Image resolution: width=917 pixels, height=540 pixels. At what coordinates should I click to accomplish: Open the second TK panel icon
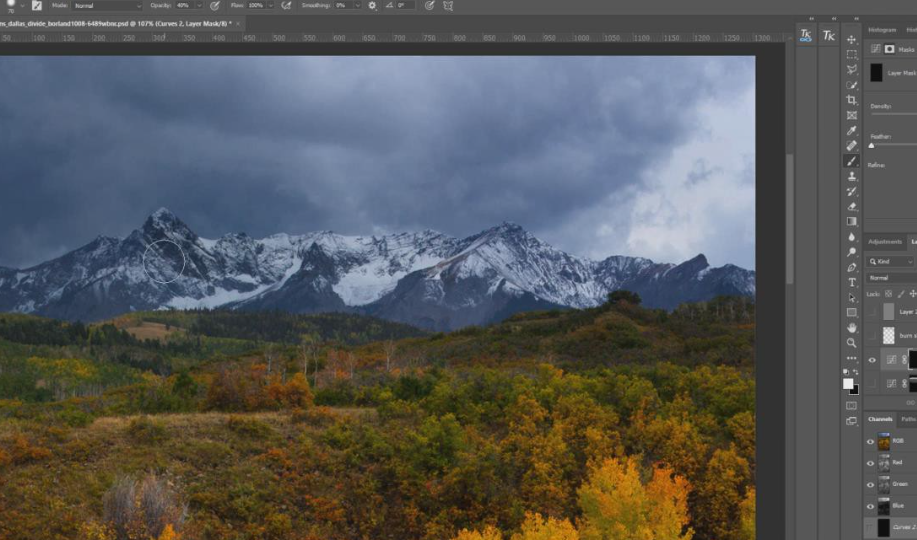pos(829,35)
